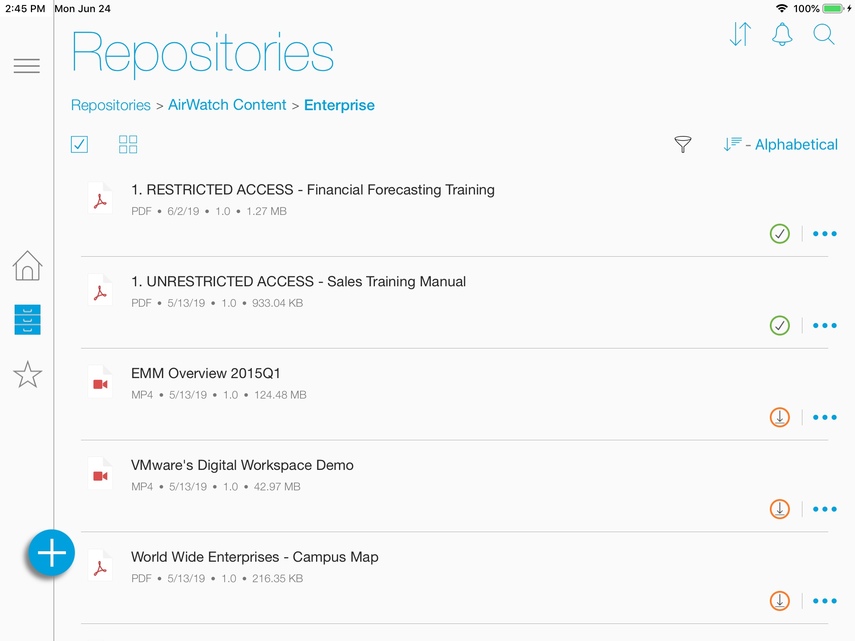Open the sync transfers arrows icon

[740, 35]
